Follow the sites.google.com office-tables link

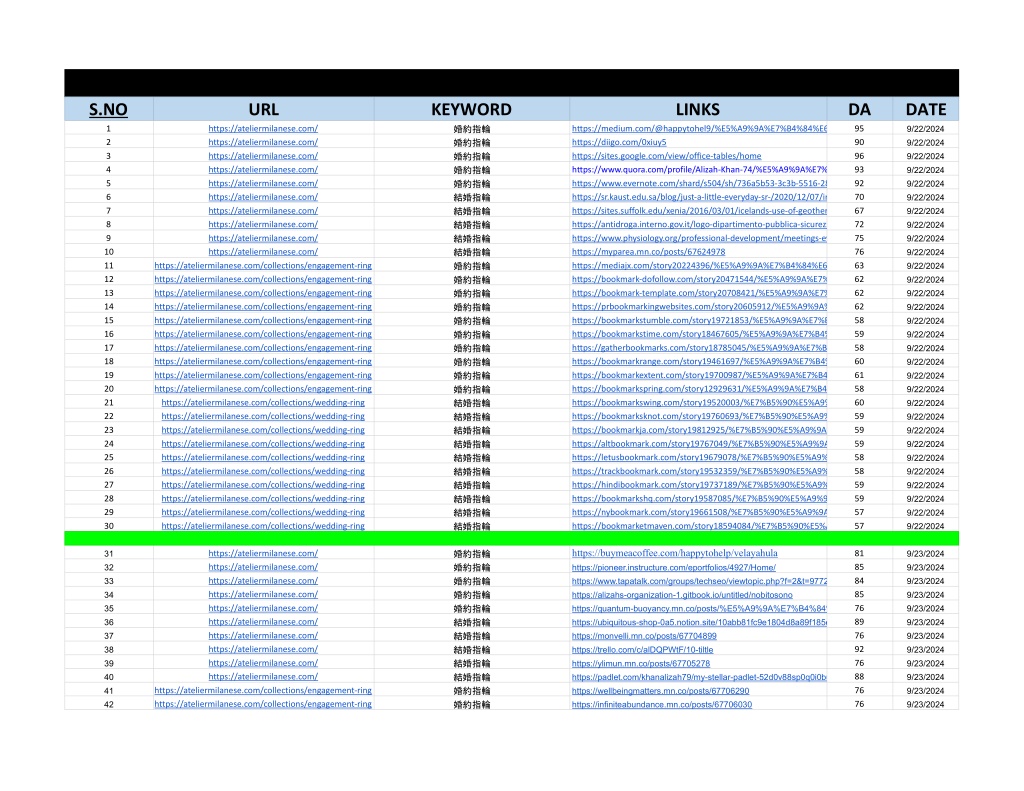pos(667,156)
